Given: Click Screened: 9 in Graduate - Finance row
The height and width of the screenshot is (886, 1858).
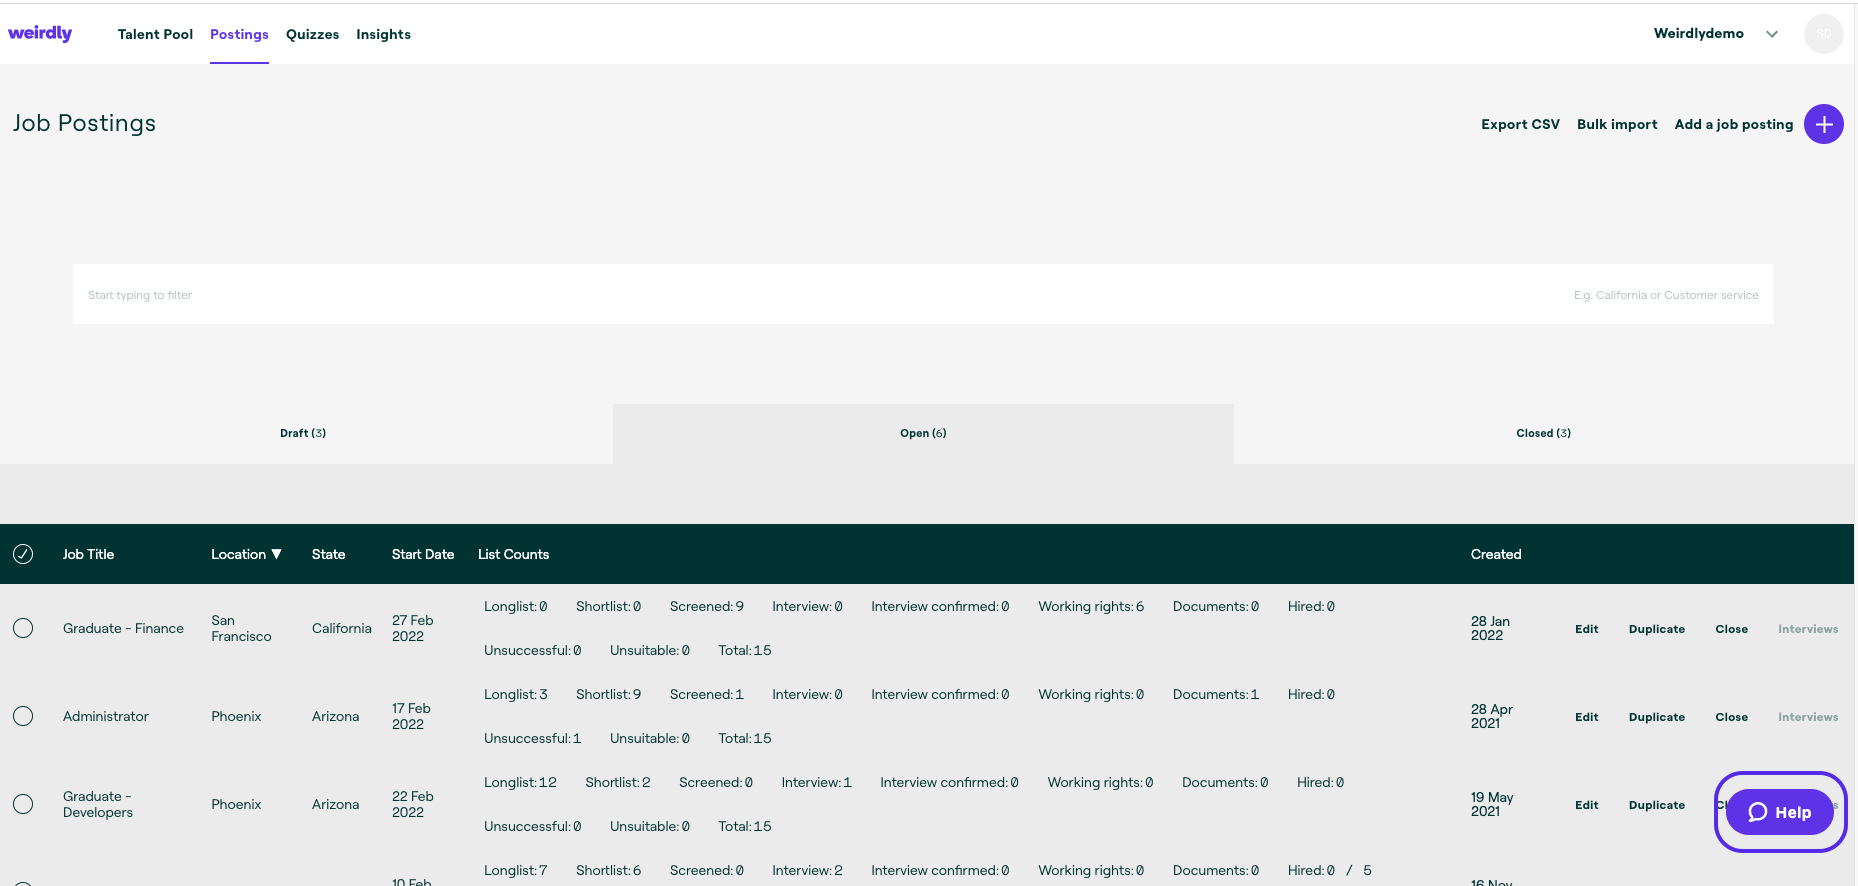Looking at the screenshot, I should (x=707, y=606).
